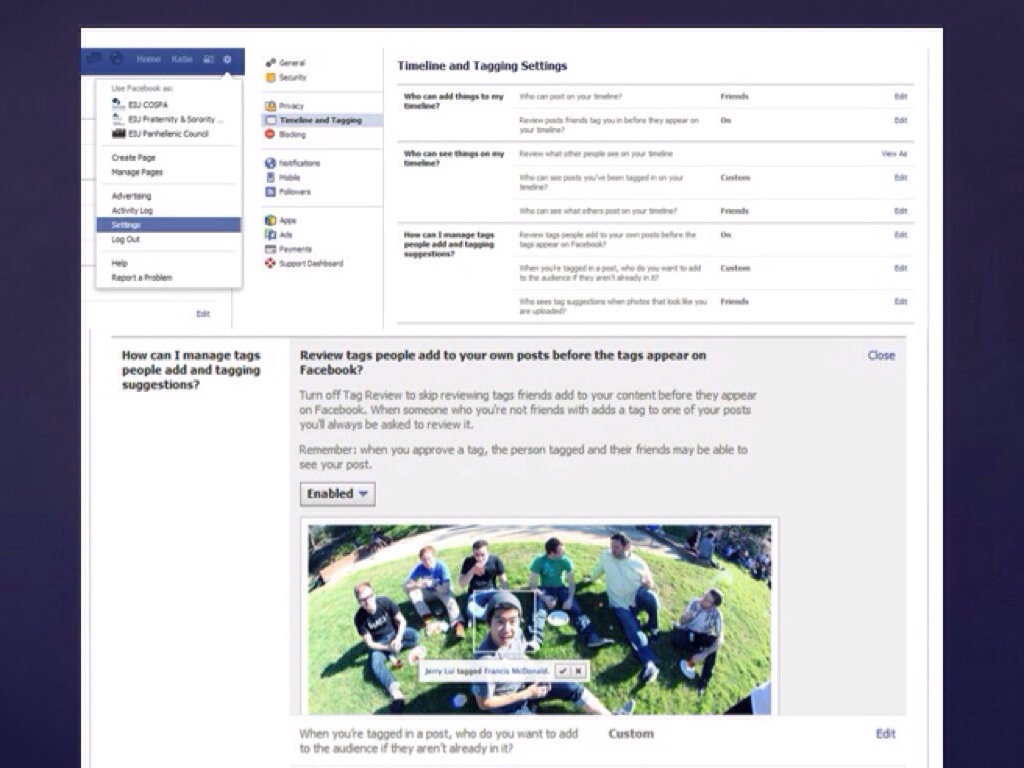This screenshot has height=768, width=1024.
Task: Click the Payments card icon in the sidebar
Action: [270, 249]
